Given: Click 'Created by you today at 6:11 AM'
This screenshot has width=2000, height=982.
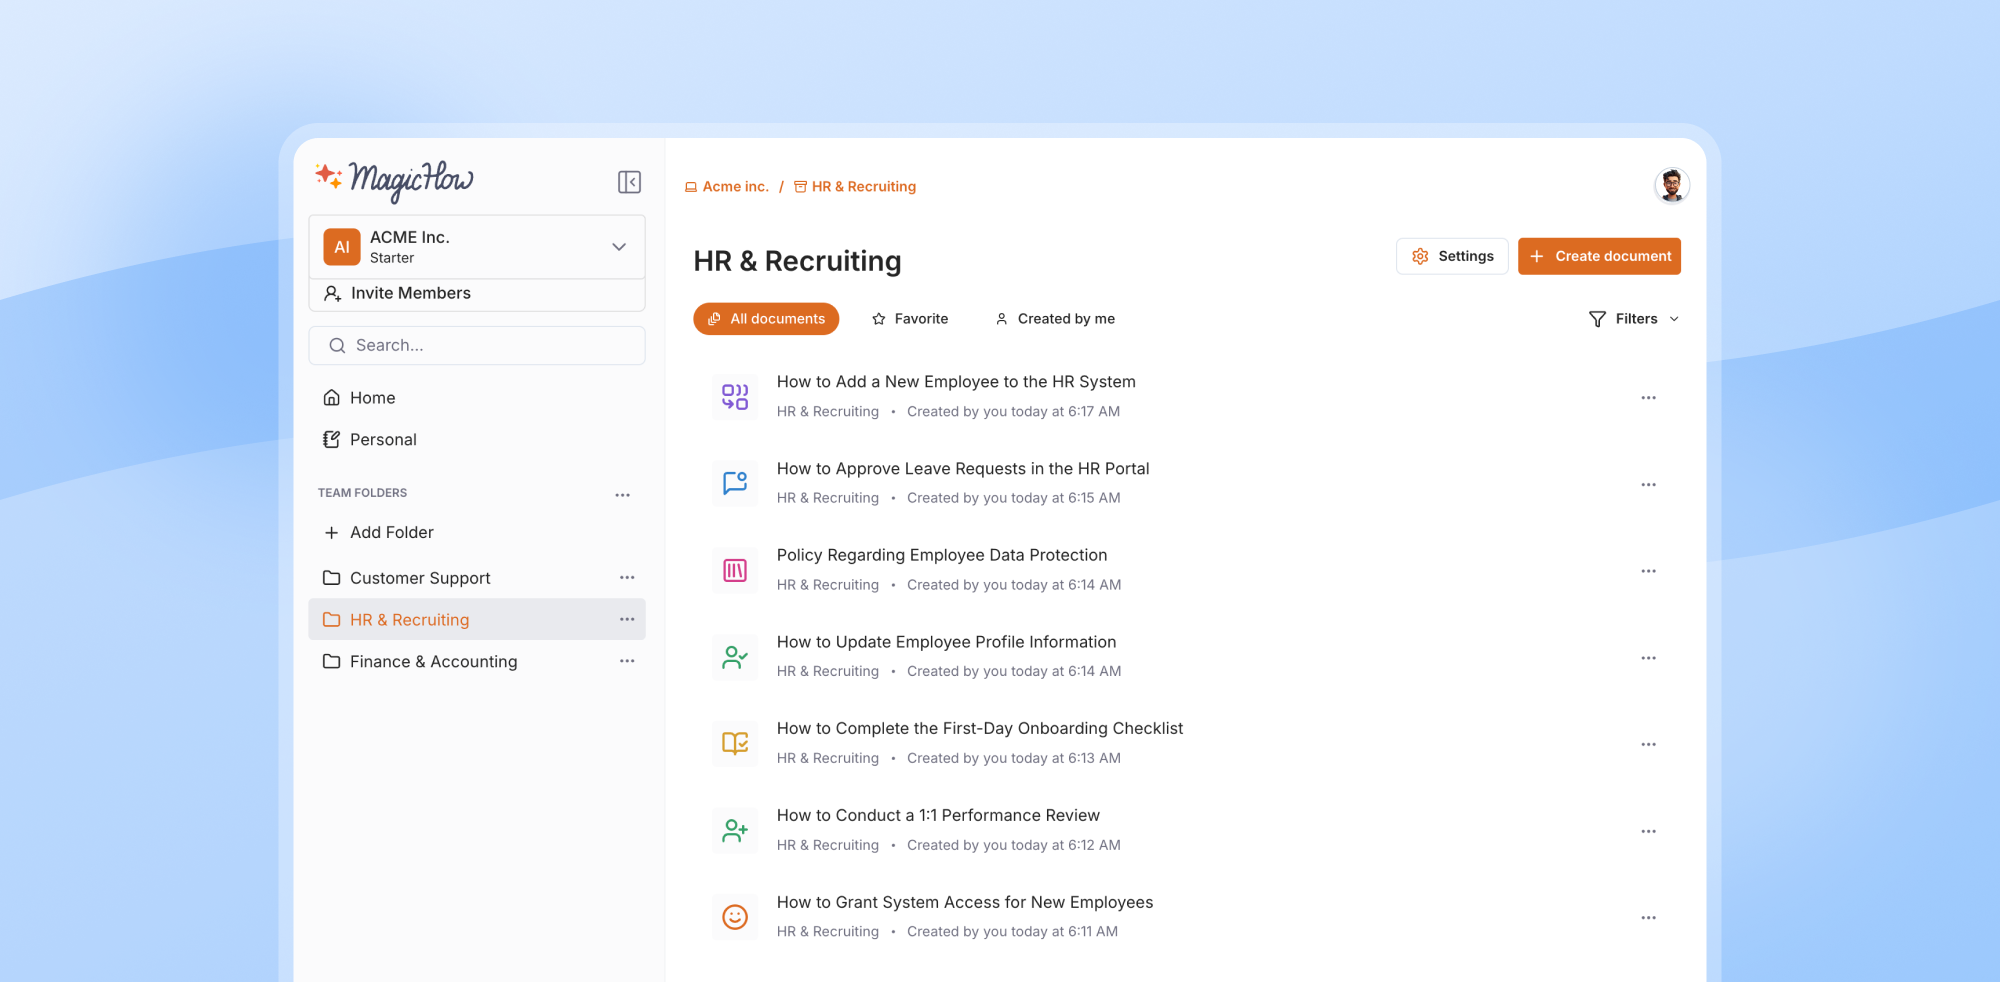Looking at the screenshot, I should click(1012, 932).
